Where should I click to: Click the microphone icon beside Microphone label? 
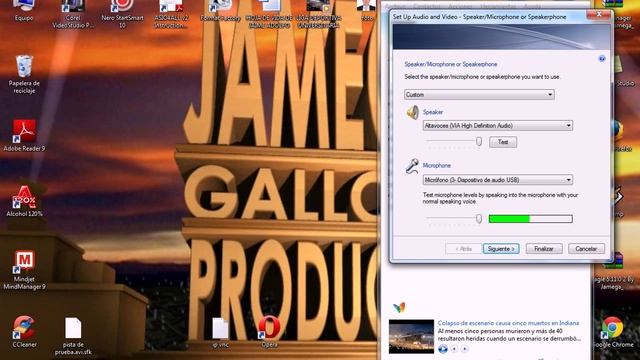pyautogui.click(x=412, y=166)
